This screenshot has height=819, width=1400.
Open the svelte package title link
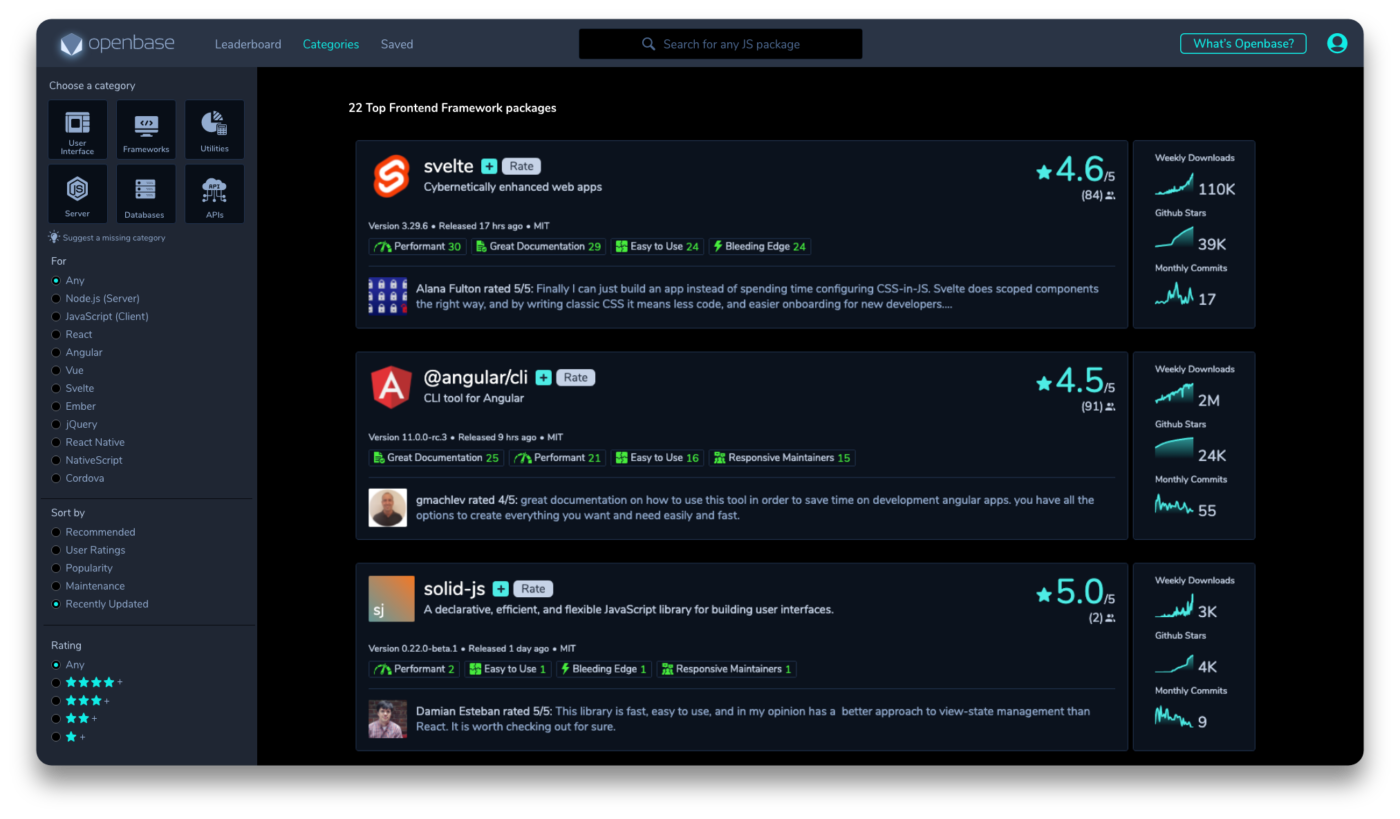pyautogui.click(x=448, y=166)
